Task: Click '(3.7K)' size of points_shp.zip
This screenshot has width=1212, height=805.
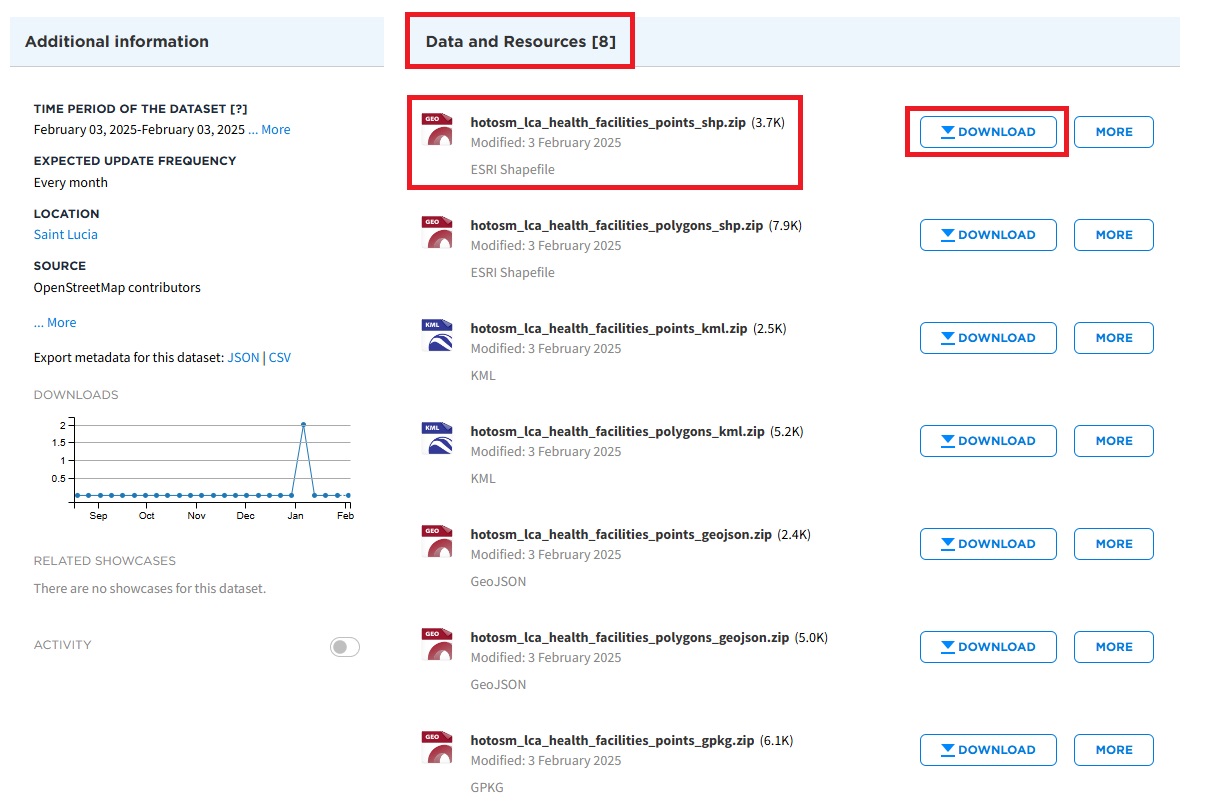Action: coord(768,123)
